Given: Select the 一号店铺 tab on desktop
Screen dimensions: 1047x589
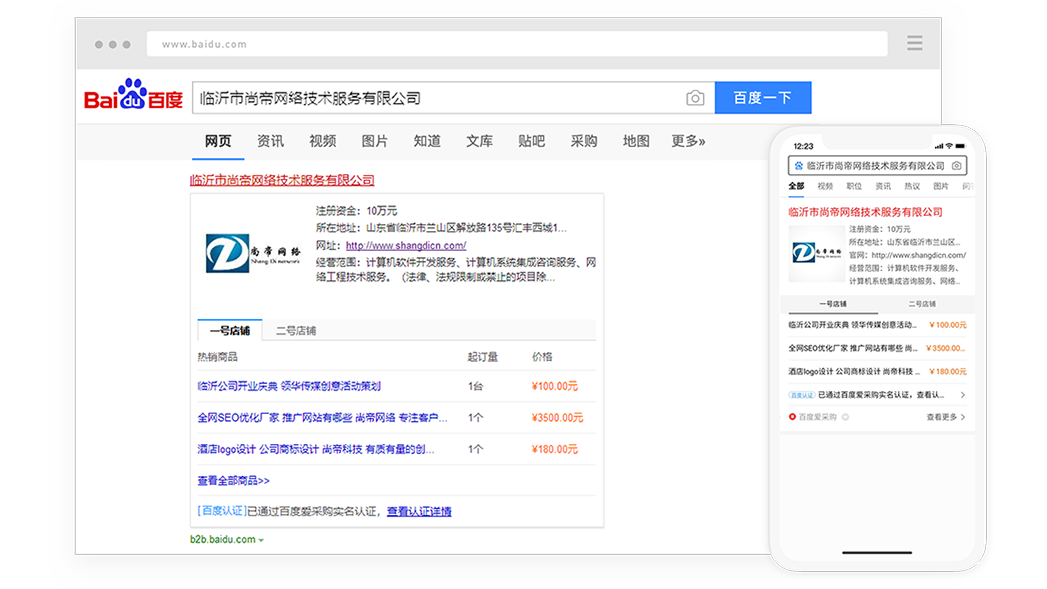Looking at the screenshot, I should (230, 331).
